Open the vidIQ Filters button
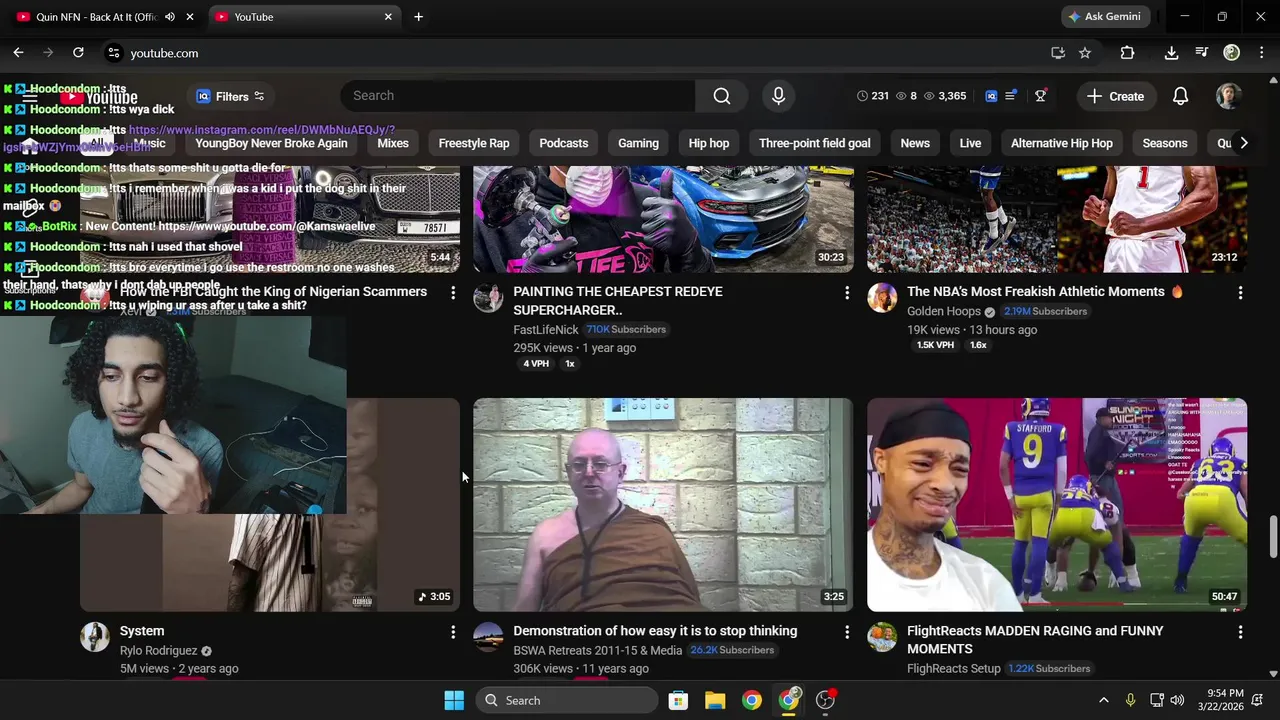Image resolution: width=1280 pixels, height=720 pixels. point(230,97)
